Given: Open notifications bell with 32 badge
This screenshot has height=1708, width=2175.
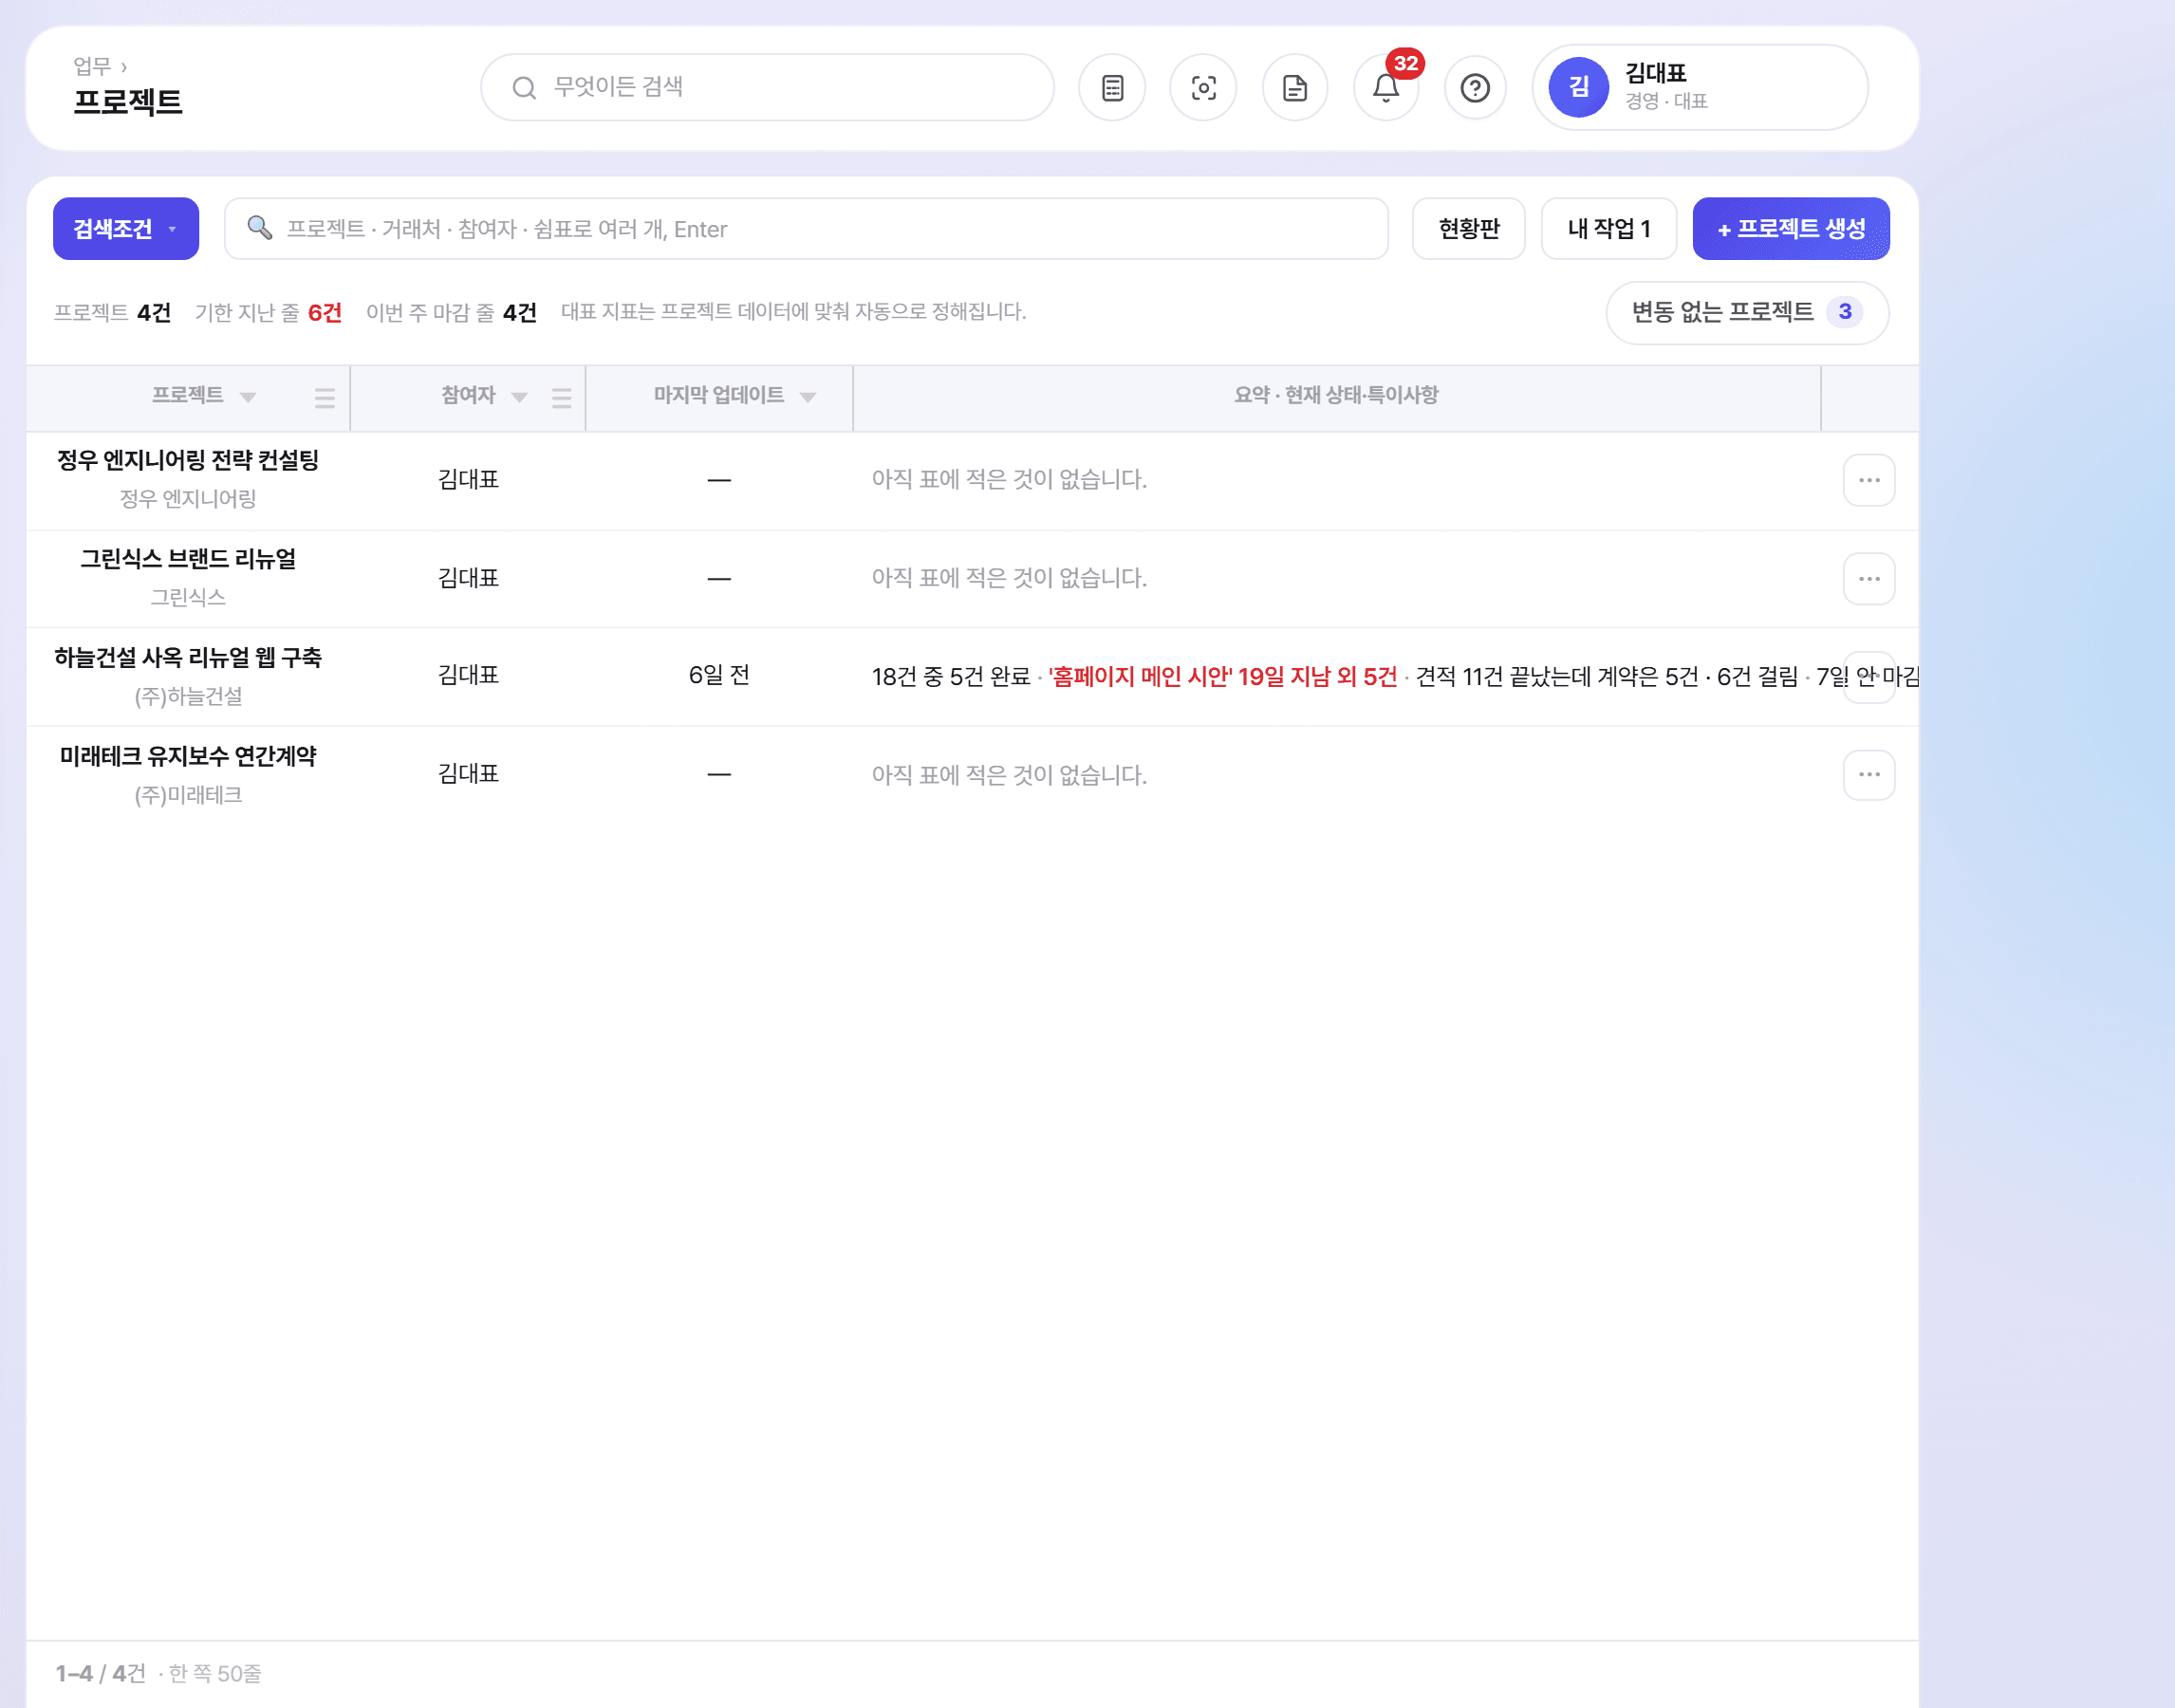Looking at the screenshot, I should click(x=1386, y=88).
